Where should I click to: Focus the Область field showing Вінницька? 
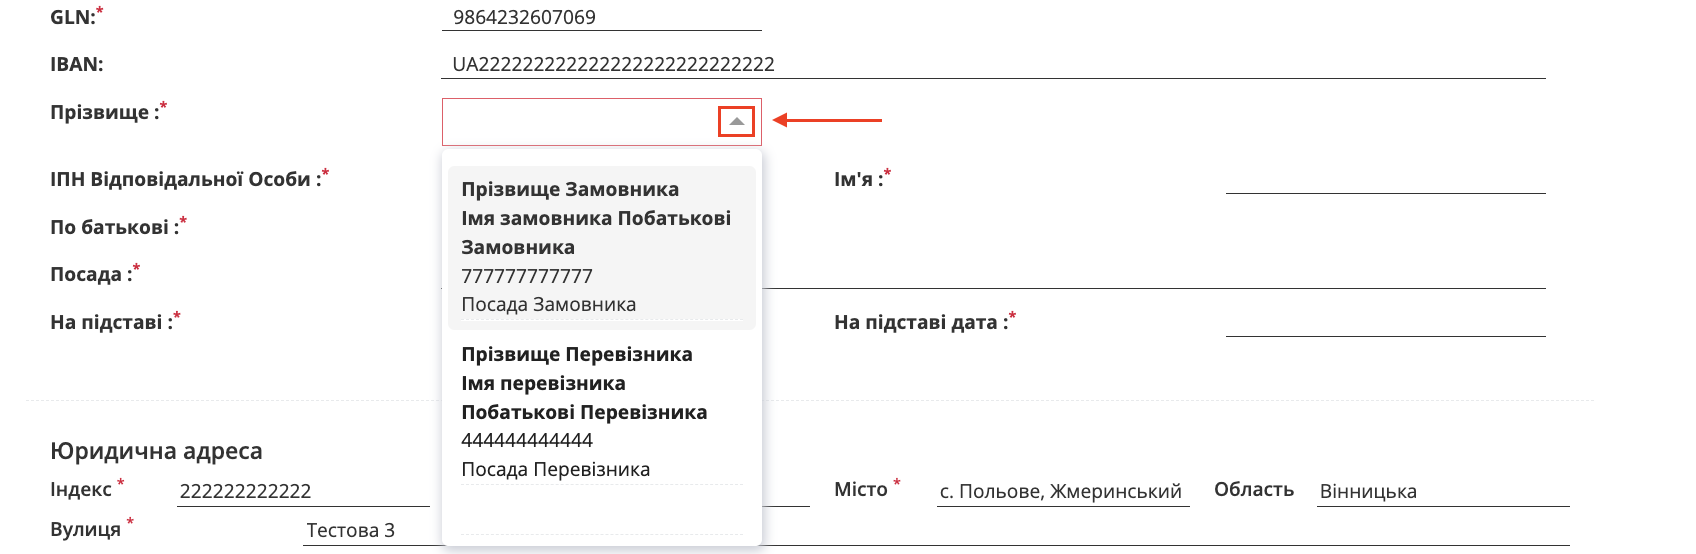pyautogui.click(x=1442, y=491)
